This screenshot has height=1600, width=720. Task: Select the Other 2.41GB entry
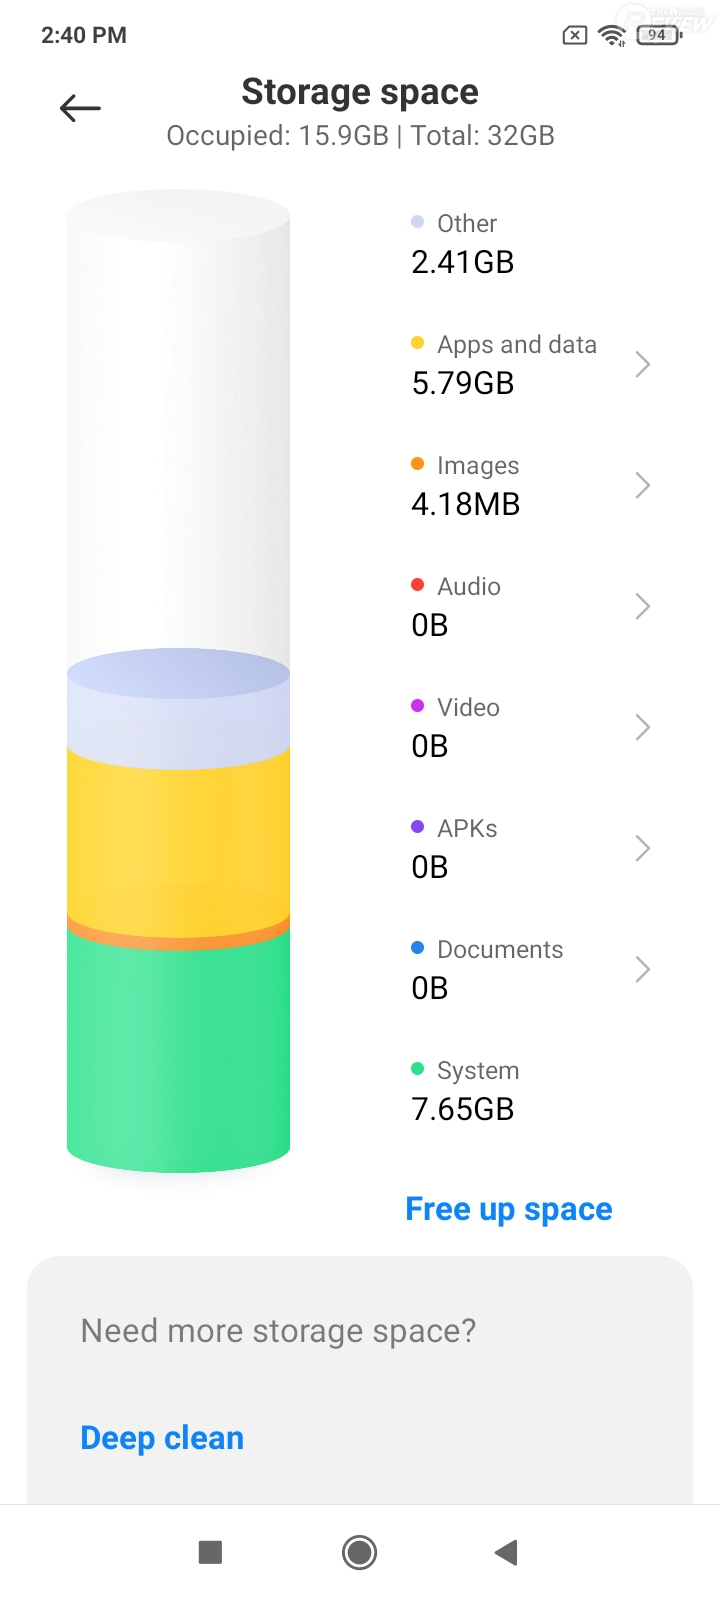(x=463, y=244)
